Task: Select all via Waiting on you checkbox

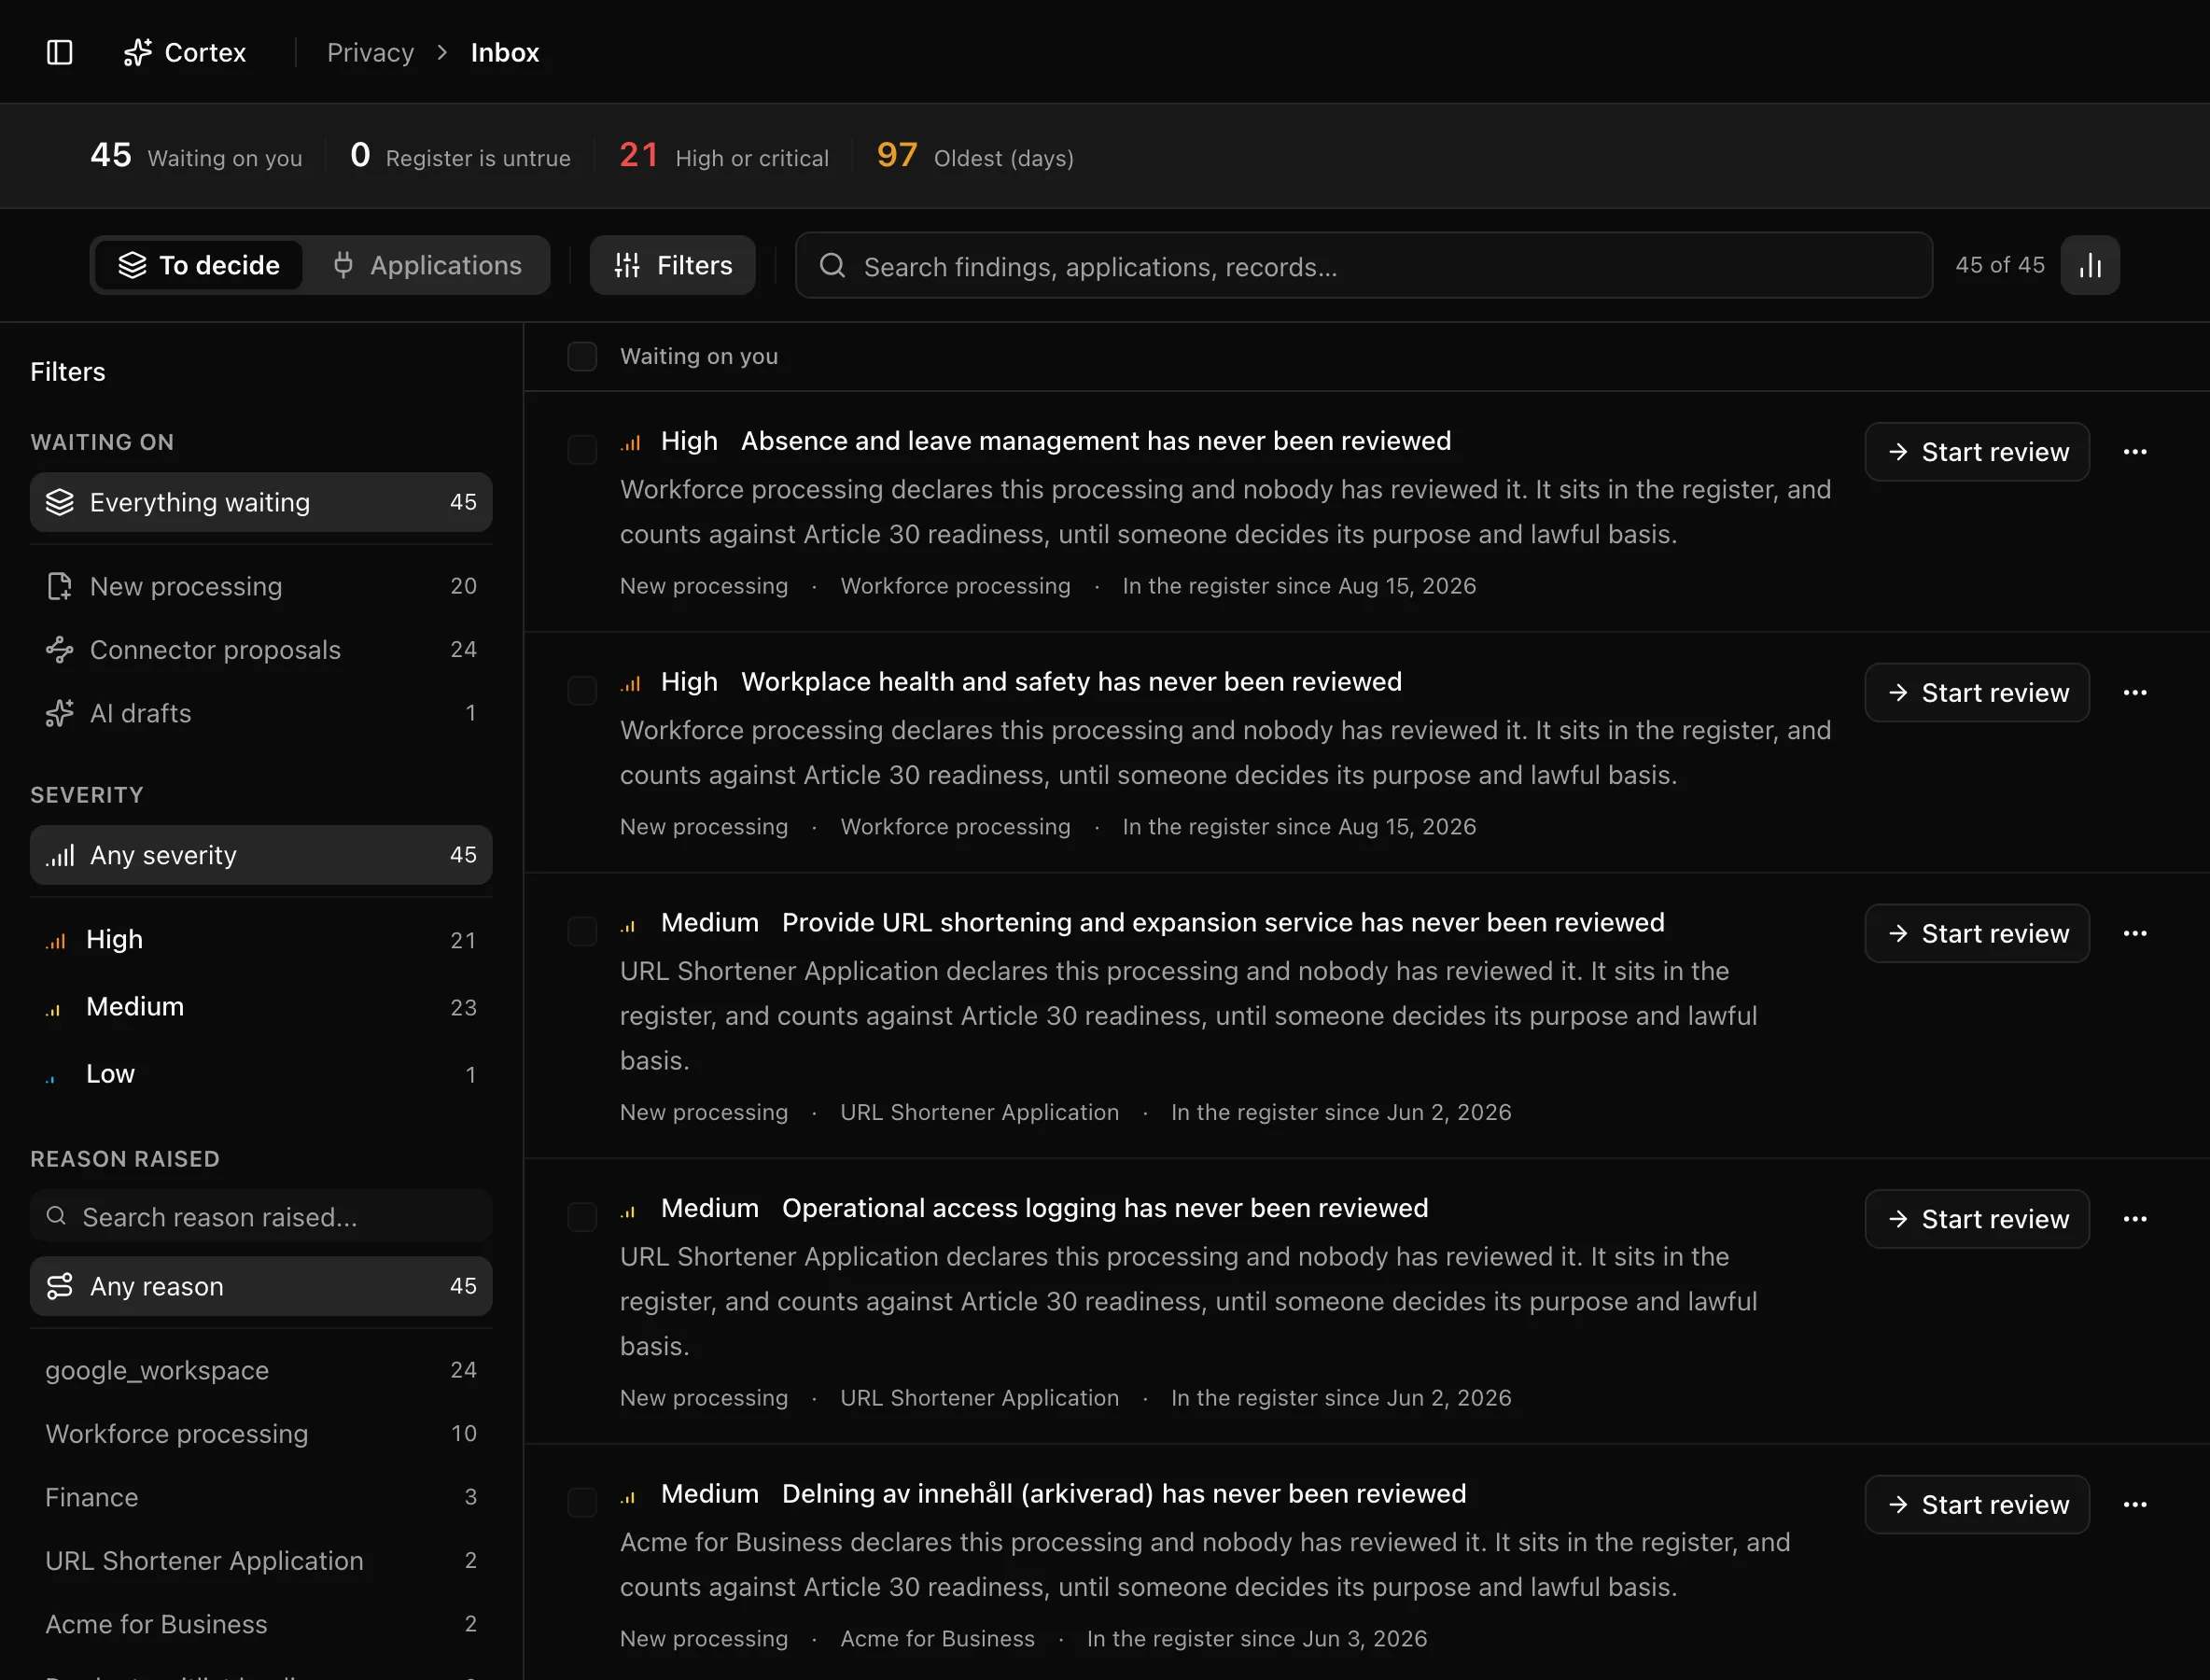Action: coord(582,357)
